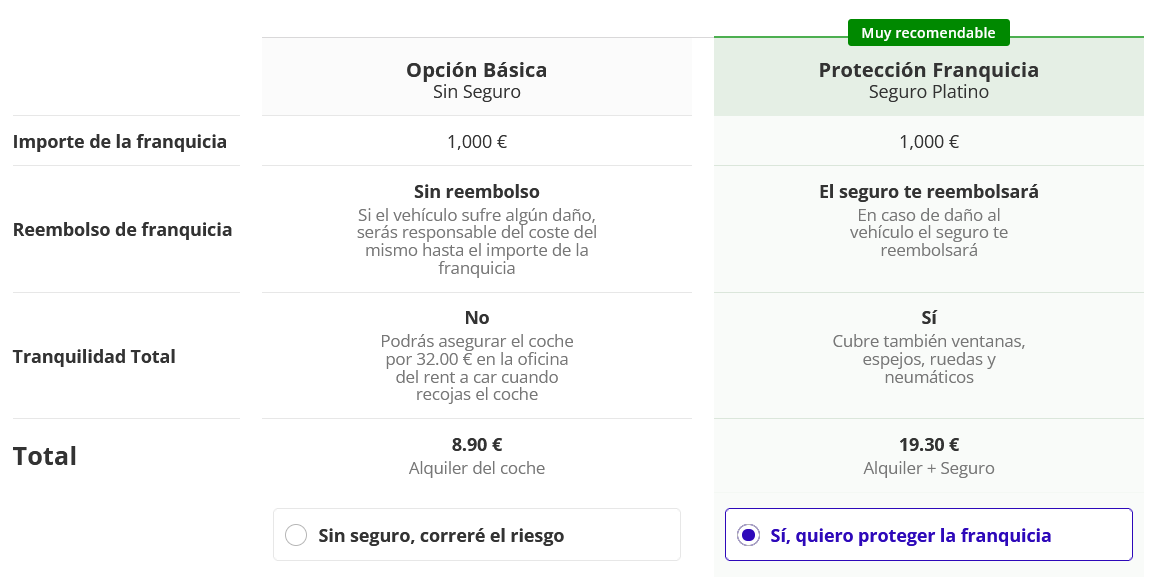Click the 'Sí, quiero proteger la franquicia' option box
Screen dimensions: 1167x579
(x=928, y=534)
